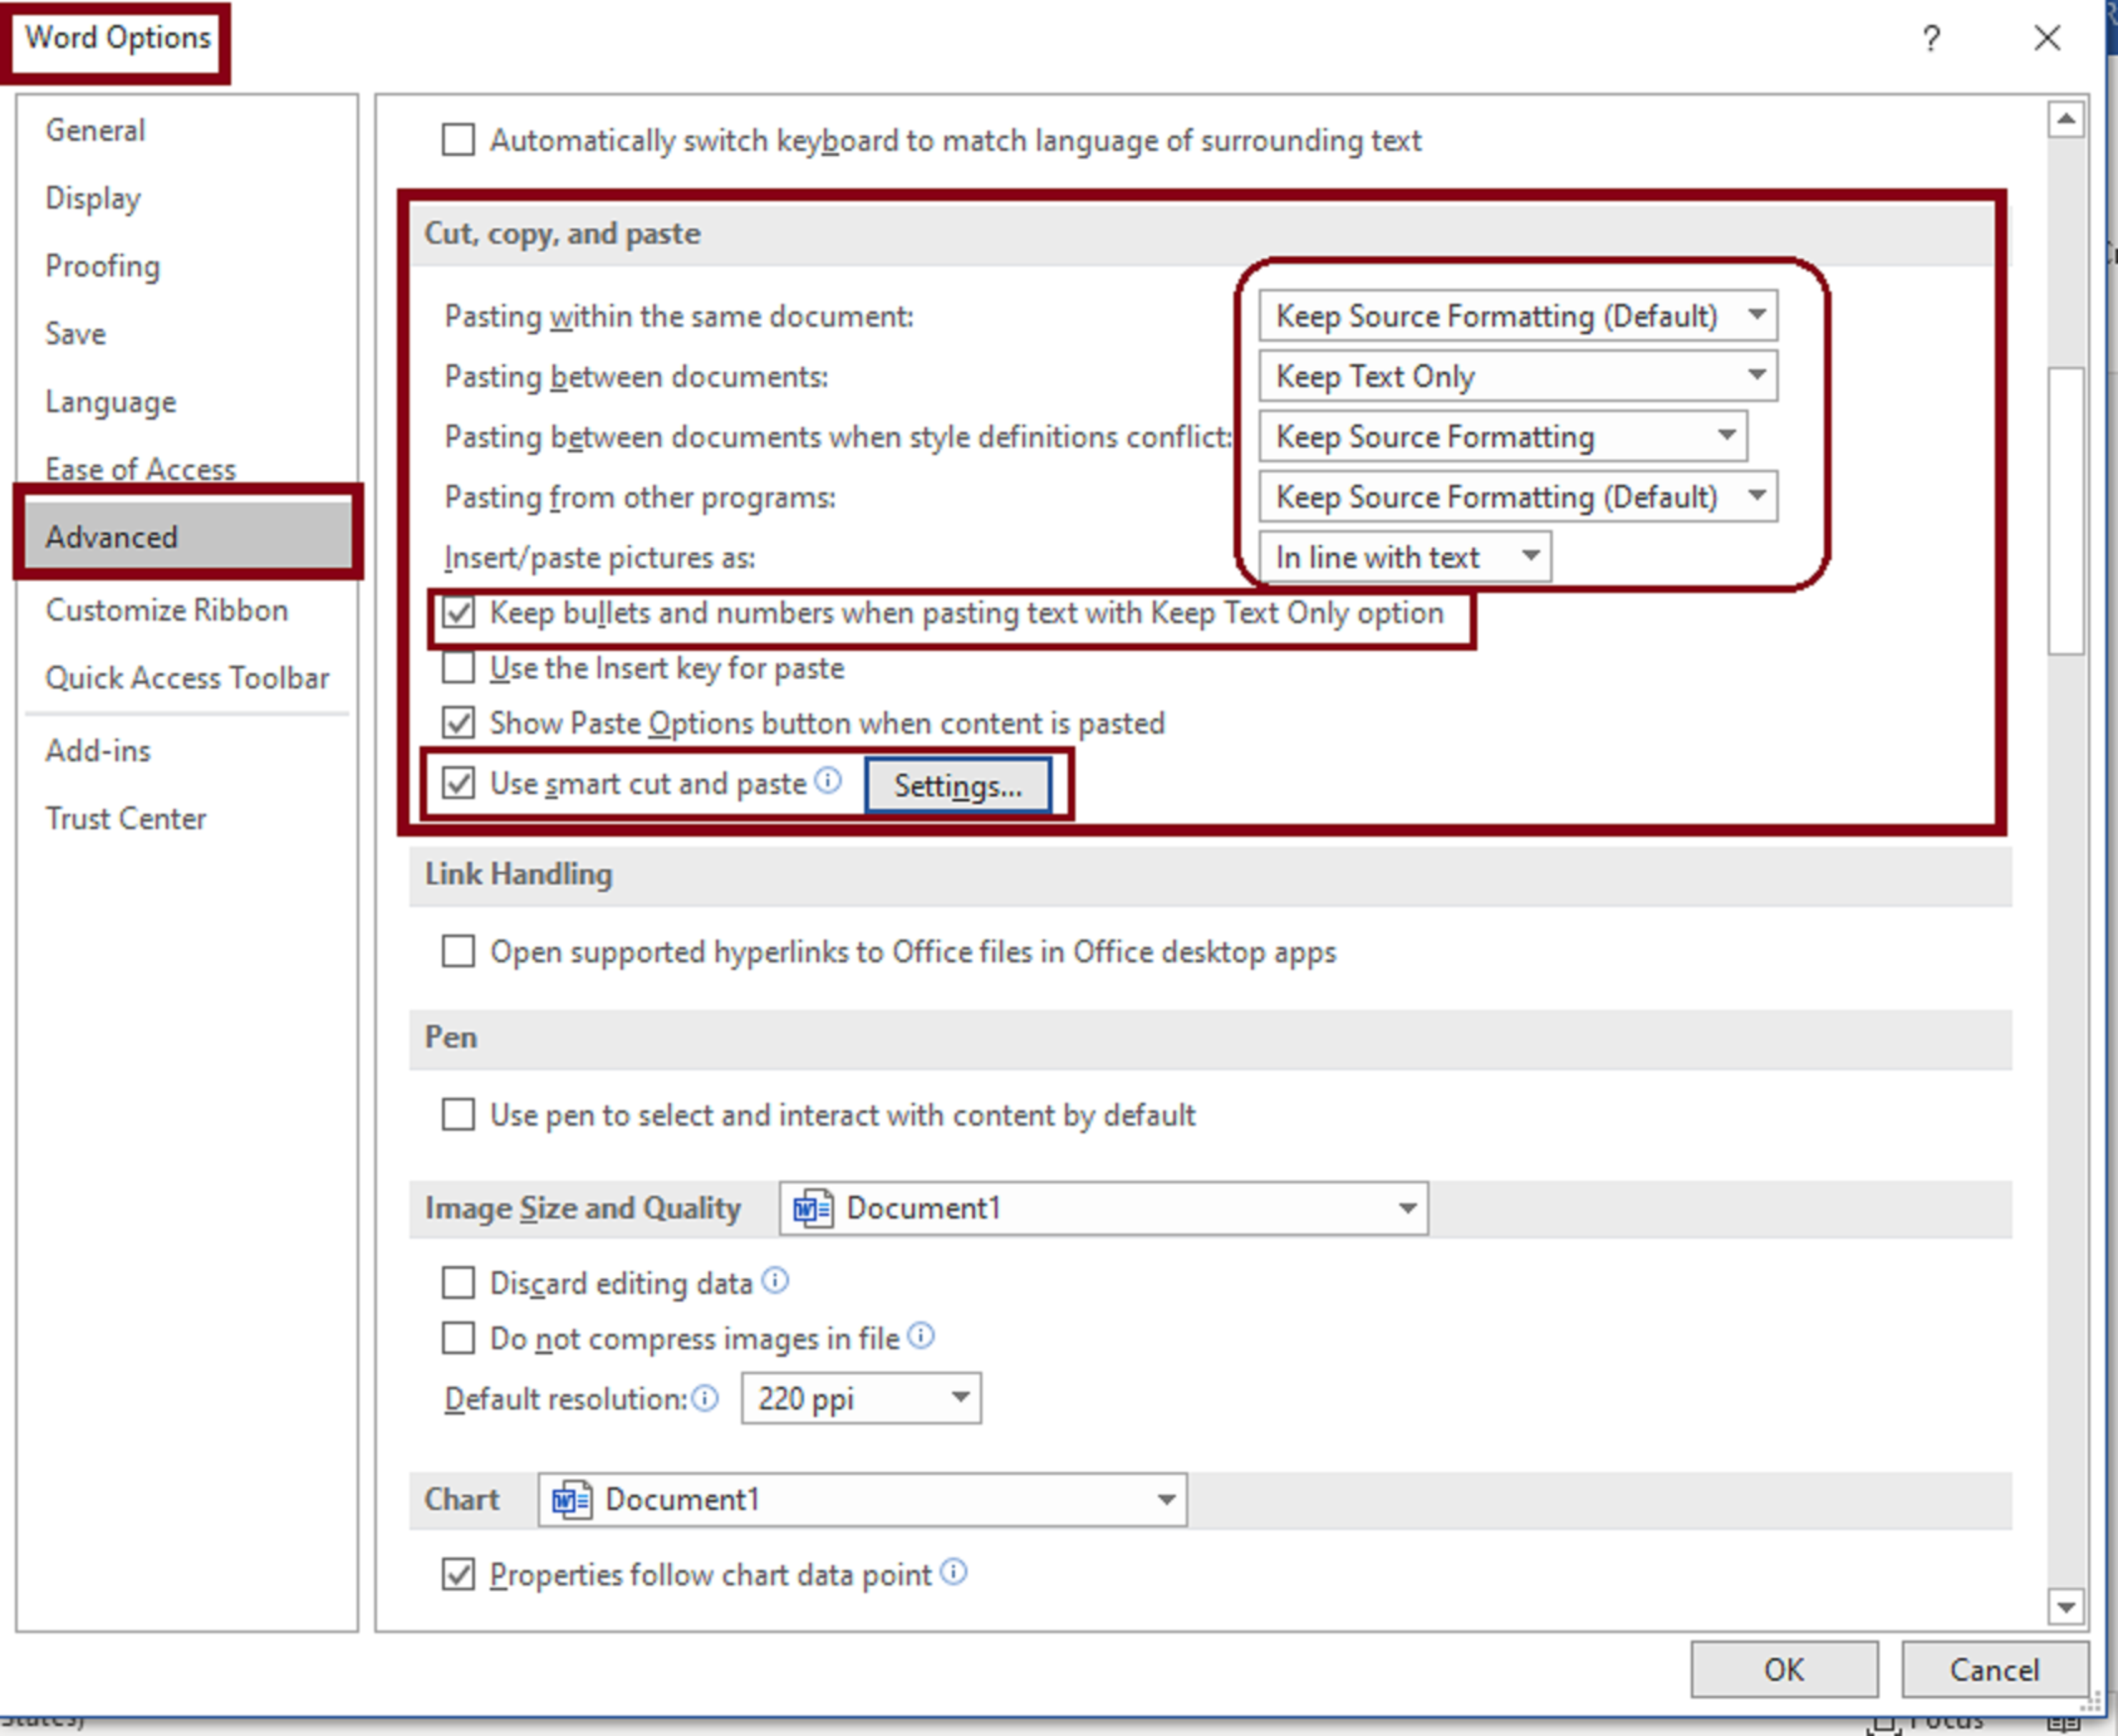Click info icon beside Do not compress images
Image resolution: width=2118 pixels, height=1736 pixels.
(x=921, y=1335)
